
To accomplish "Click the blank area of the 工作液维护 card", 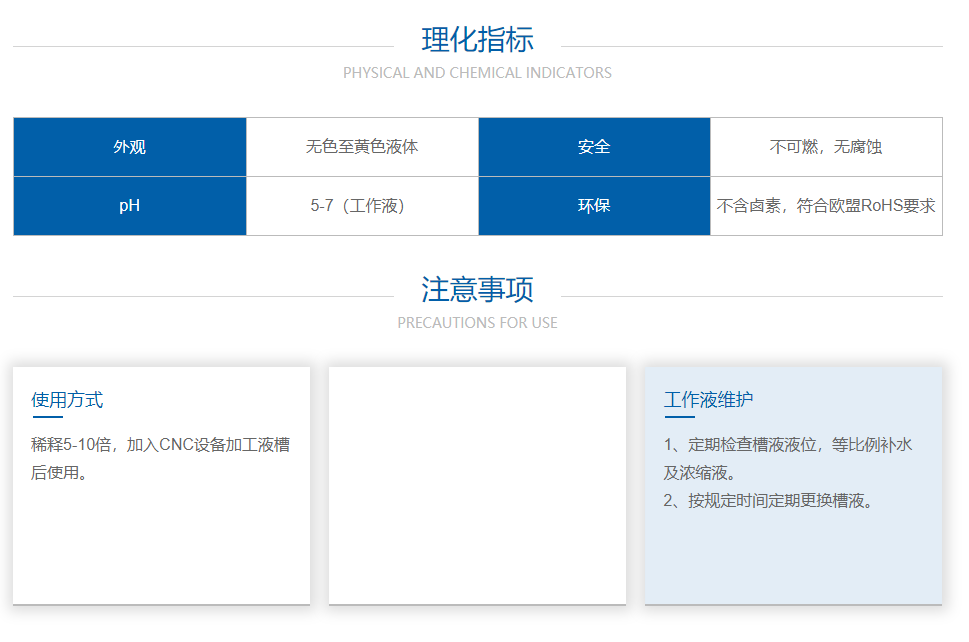I will click(793, 560).
